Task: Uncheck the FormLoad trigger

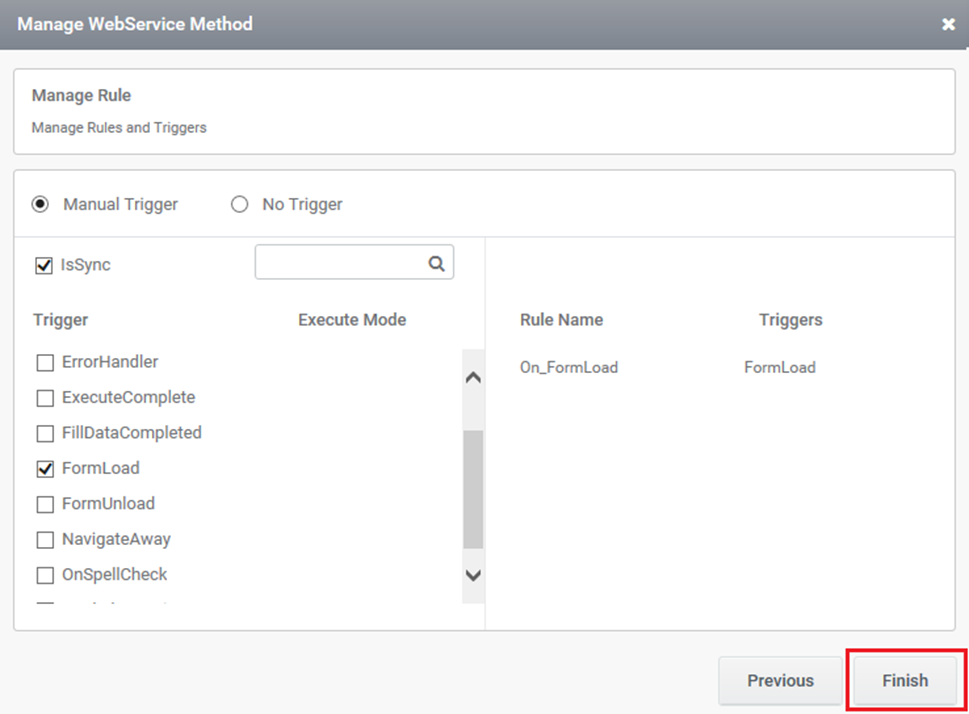Action: (x=45, y=469)
